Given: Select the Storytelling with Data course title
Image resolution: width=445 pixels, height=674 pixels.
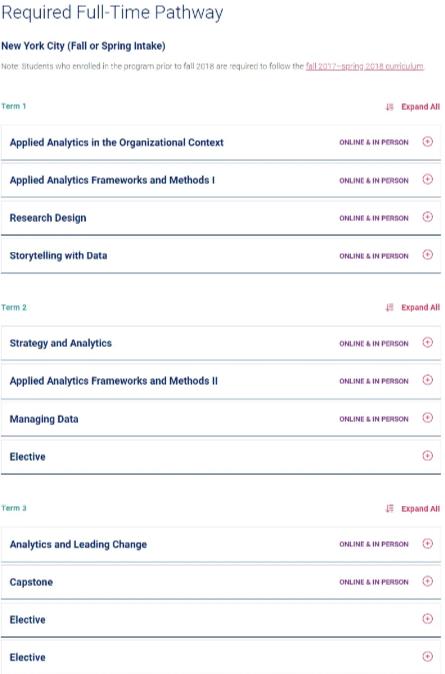Looking at the screenshot, I should (58, 255).
